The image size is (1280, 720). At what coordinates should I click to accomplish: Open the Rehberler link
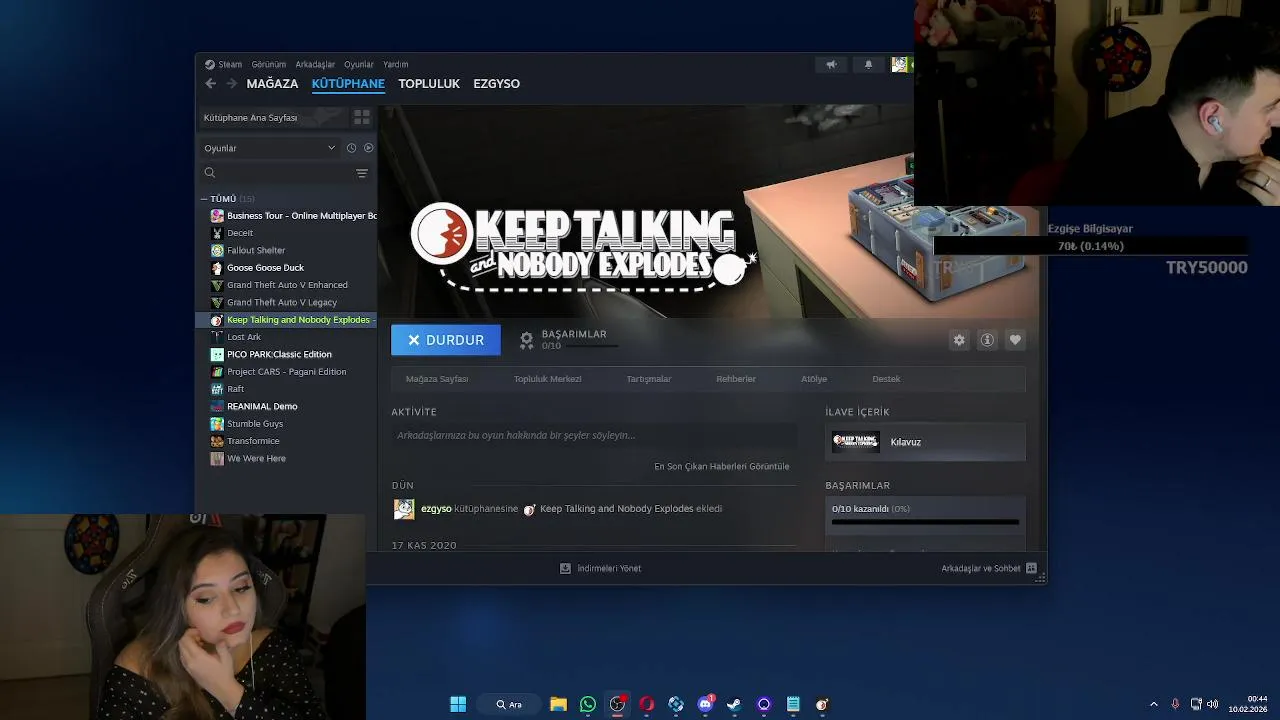click(736, 379)
